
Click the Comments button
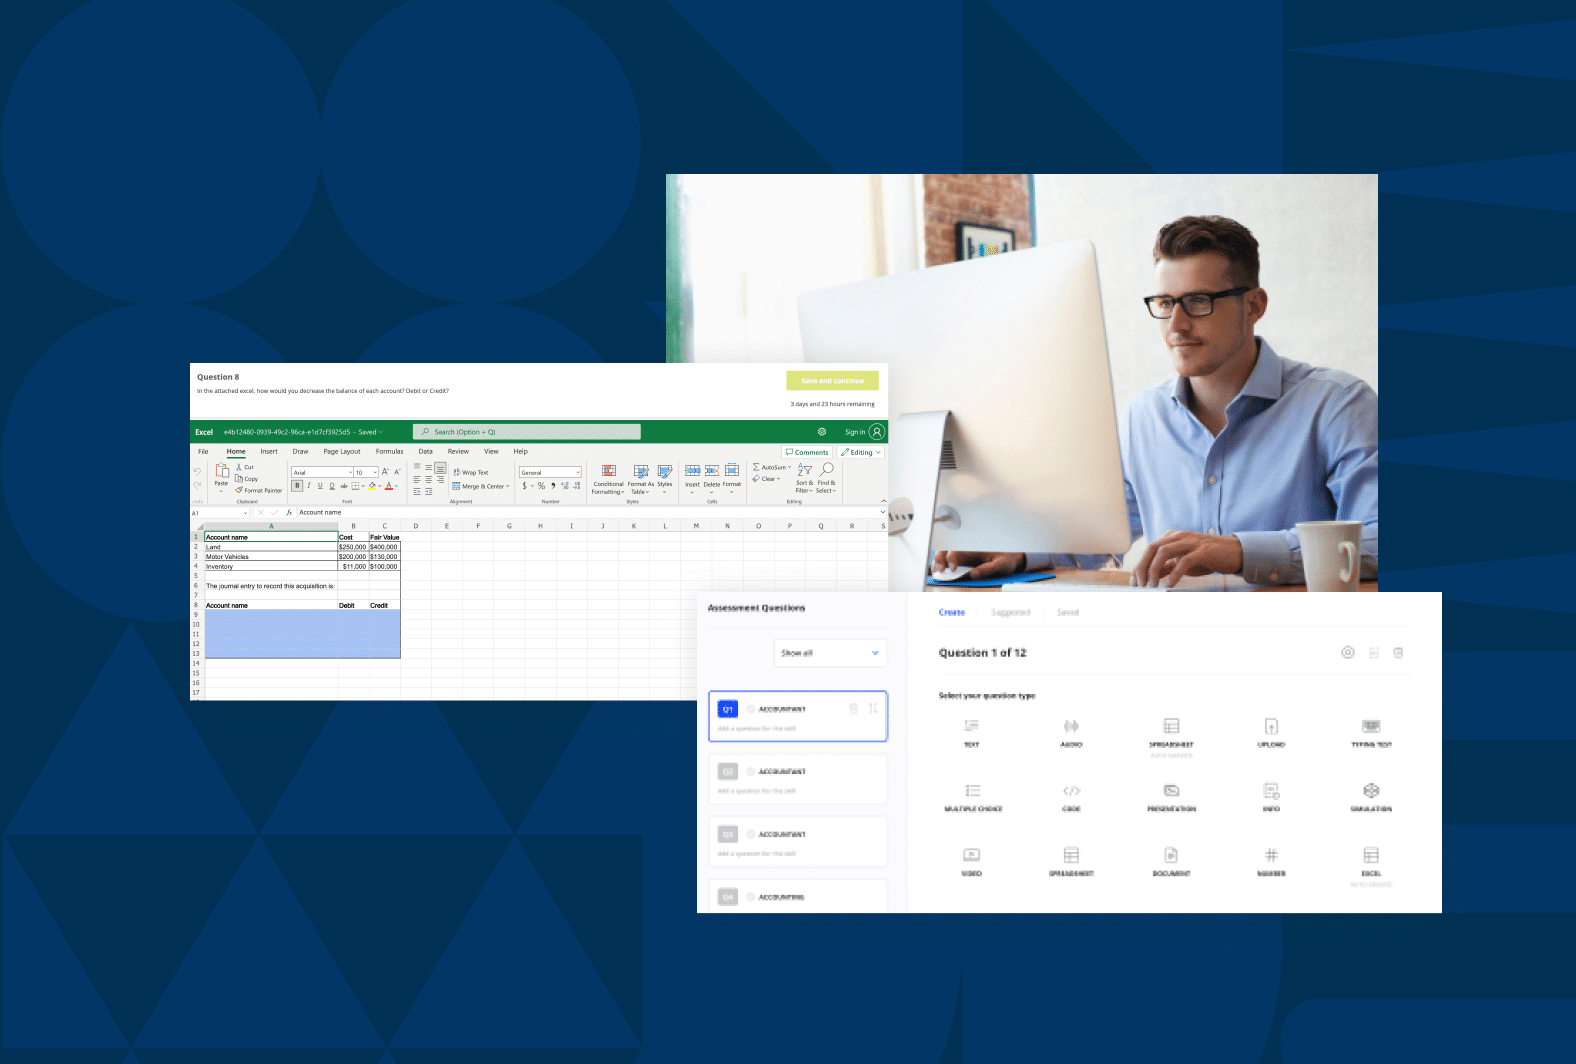[x=807, y=452]
